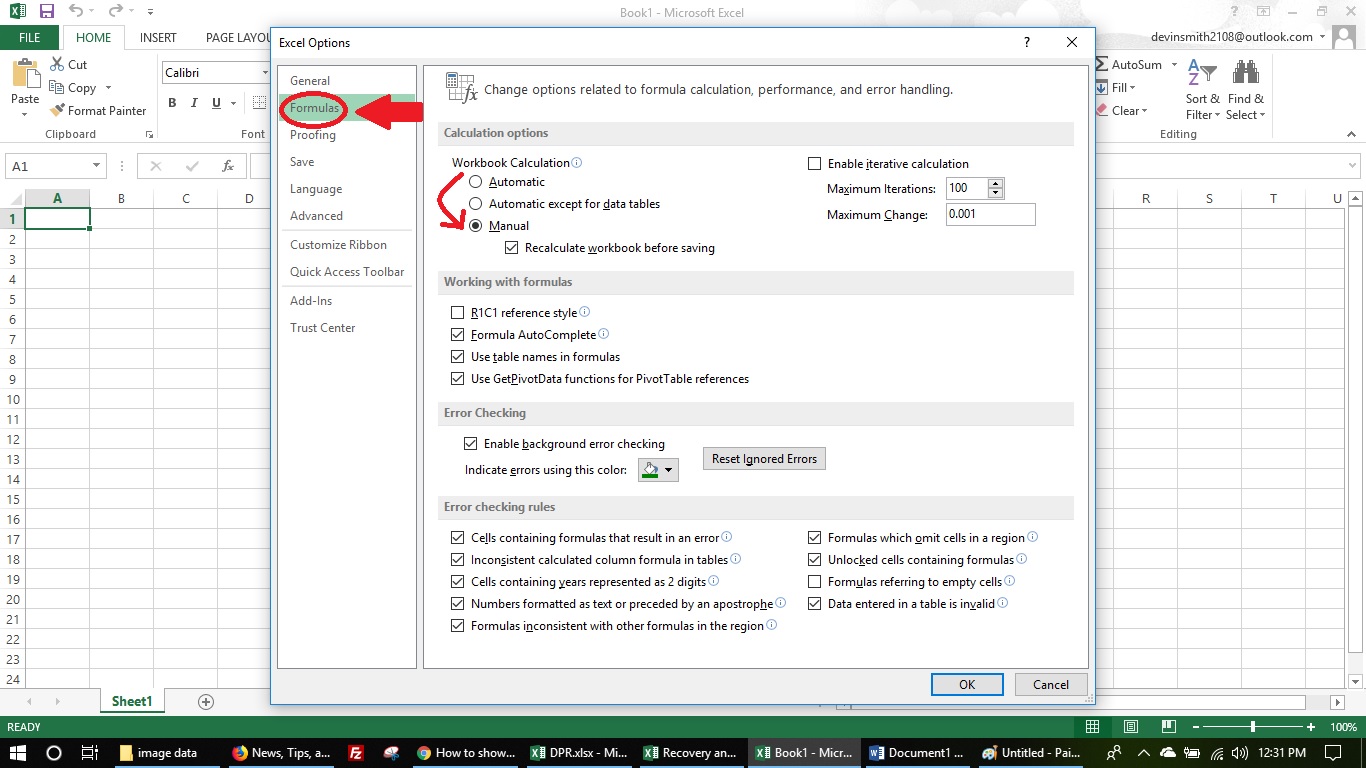Click the Cancel button in dialog
Viewport: 1366px width, 768px height.
pos(1051,685)
